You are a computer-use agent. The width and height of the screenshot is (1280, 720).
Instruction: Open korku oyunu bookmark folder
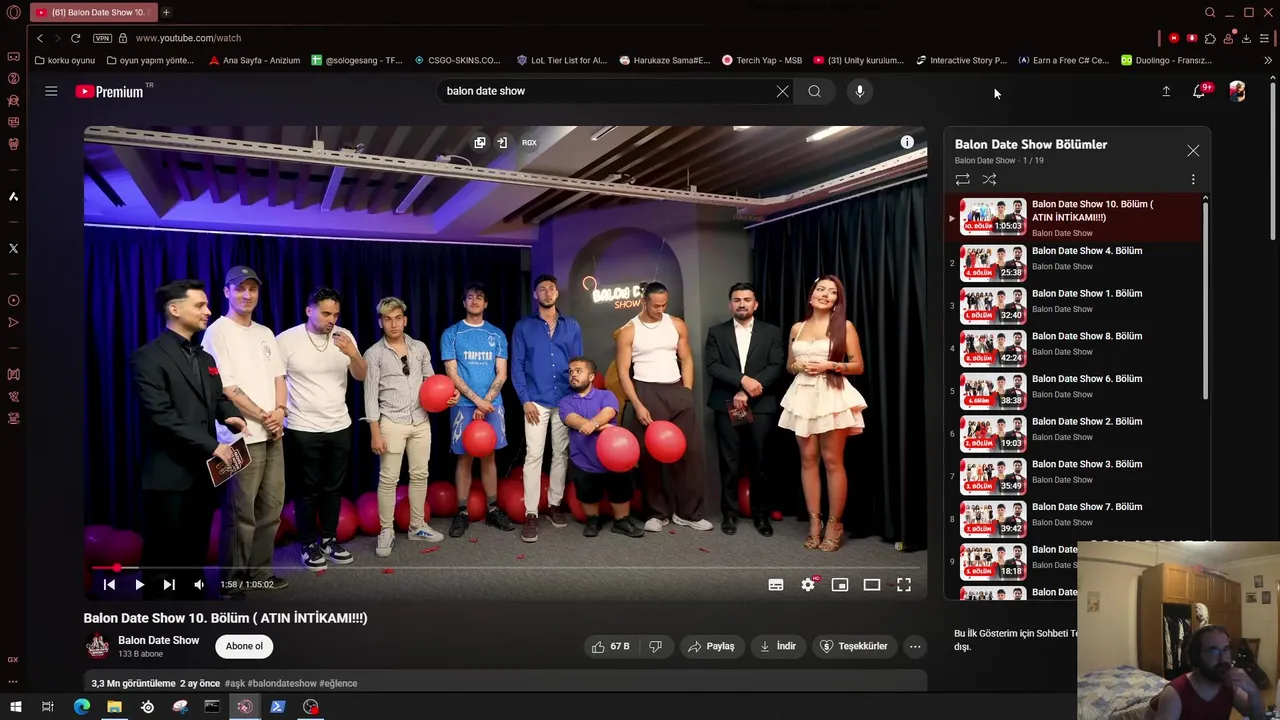pos(64,60)
